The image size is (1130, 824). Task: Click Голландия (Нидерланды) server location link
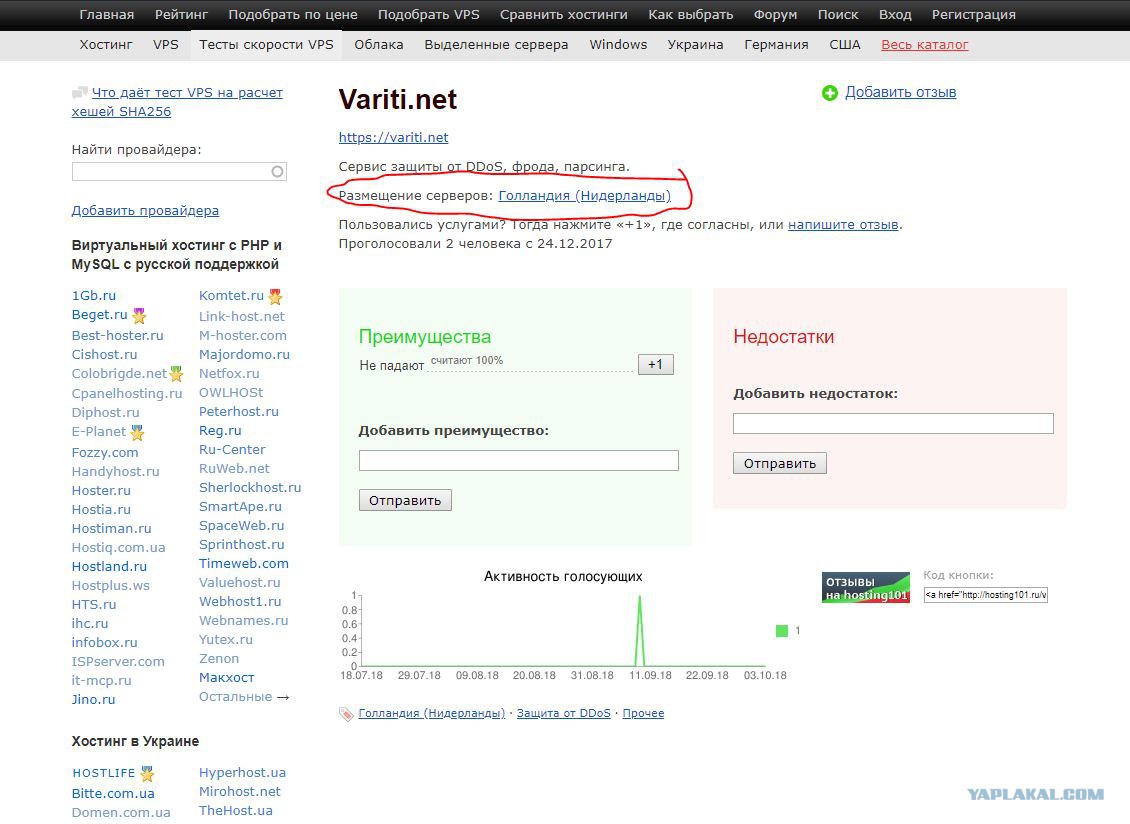[584, 195]
